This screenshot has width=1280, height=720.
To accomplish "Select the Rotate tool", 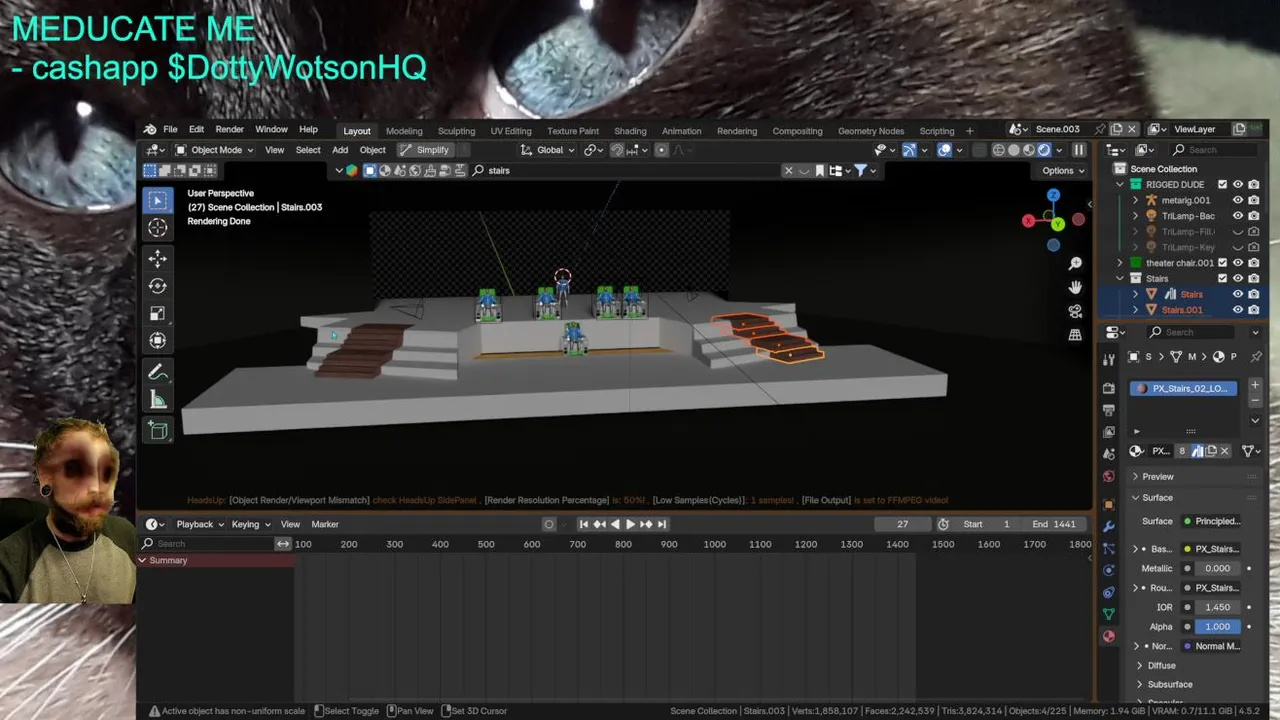I will point(157,286).
